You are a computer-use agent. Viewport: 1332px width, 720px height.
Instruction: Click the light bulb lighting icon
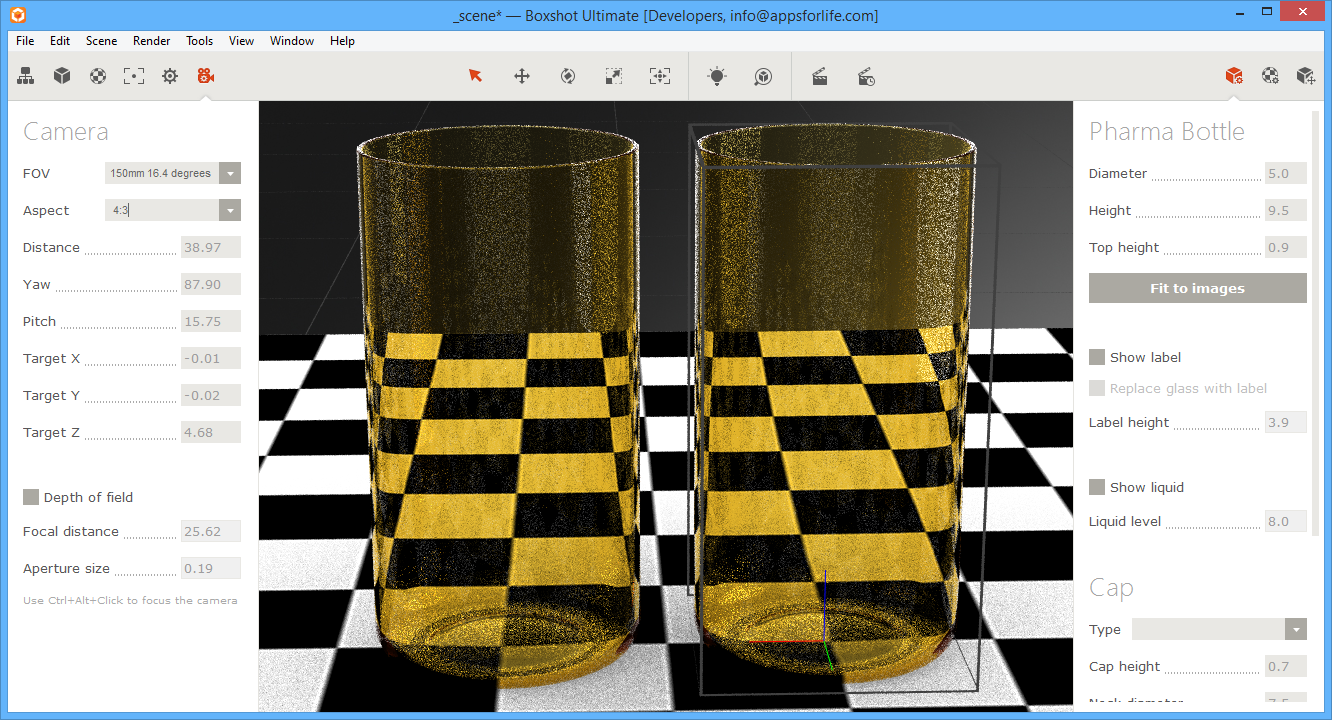coord(716,76)
